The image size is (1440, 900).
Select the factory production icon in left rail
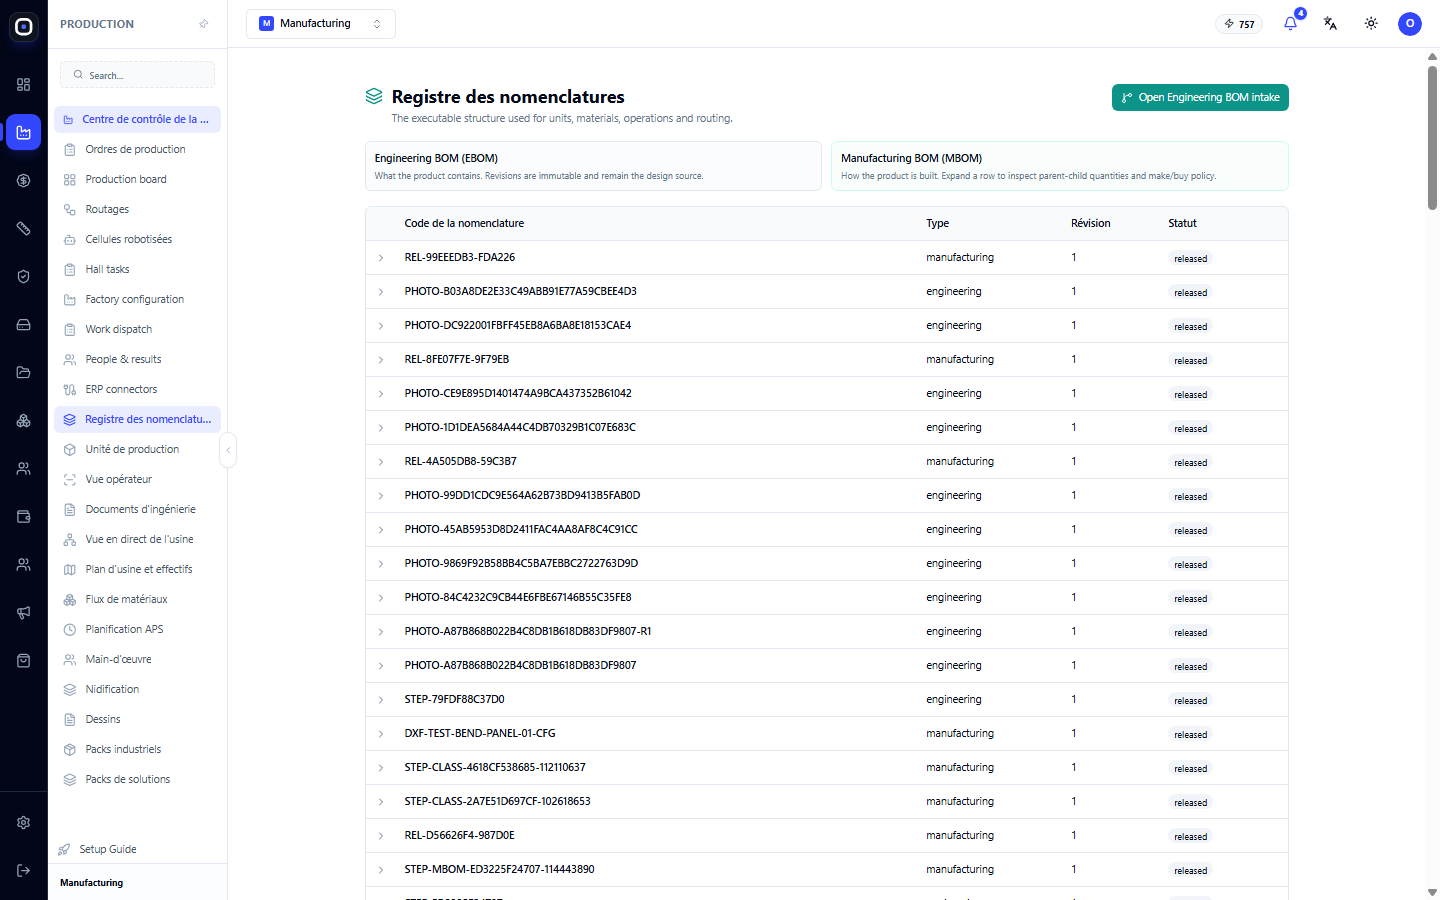click(24, 132)
